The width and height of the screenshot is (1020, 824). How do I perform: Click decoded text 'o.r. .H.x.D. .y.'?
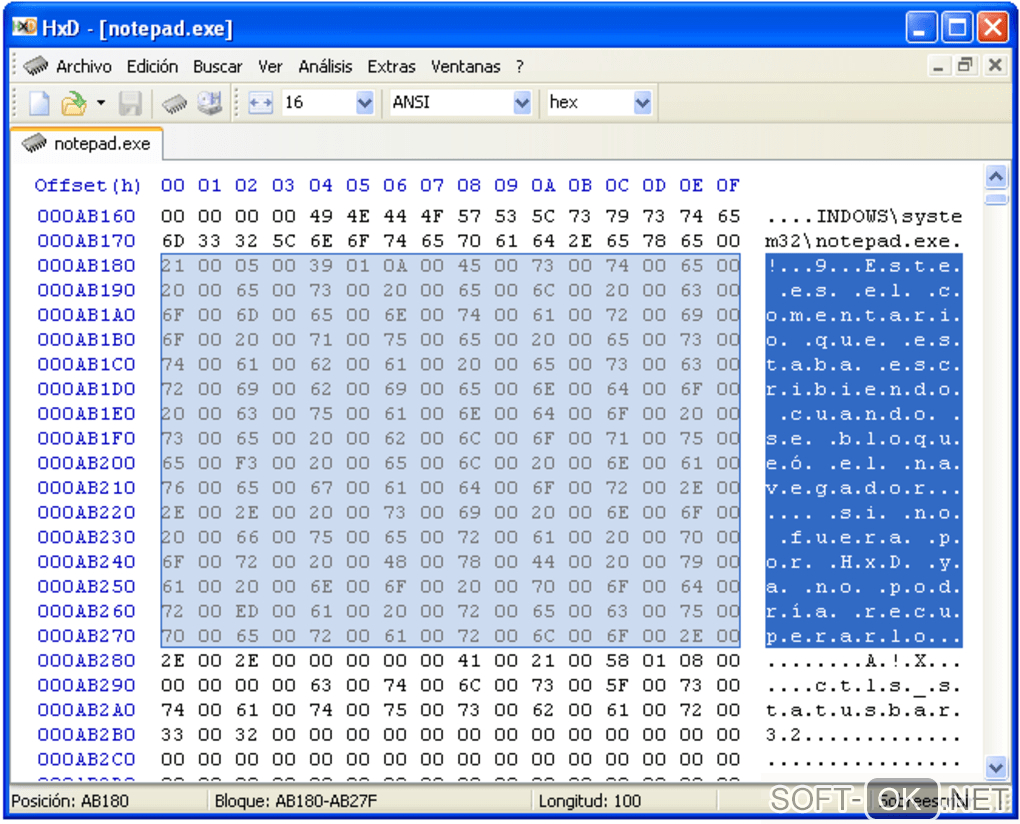(863, 562)
